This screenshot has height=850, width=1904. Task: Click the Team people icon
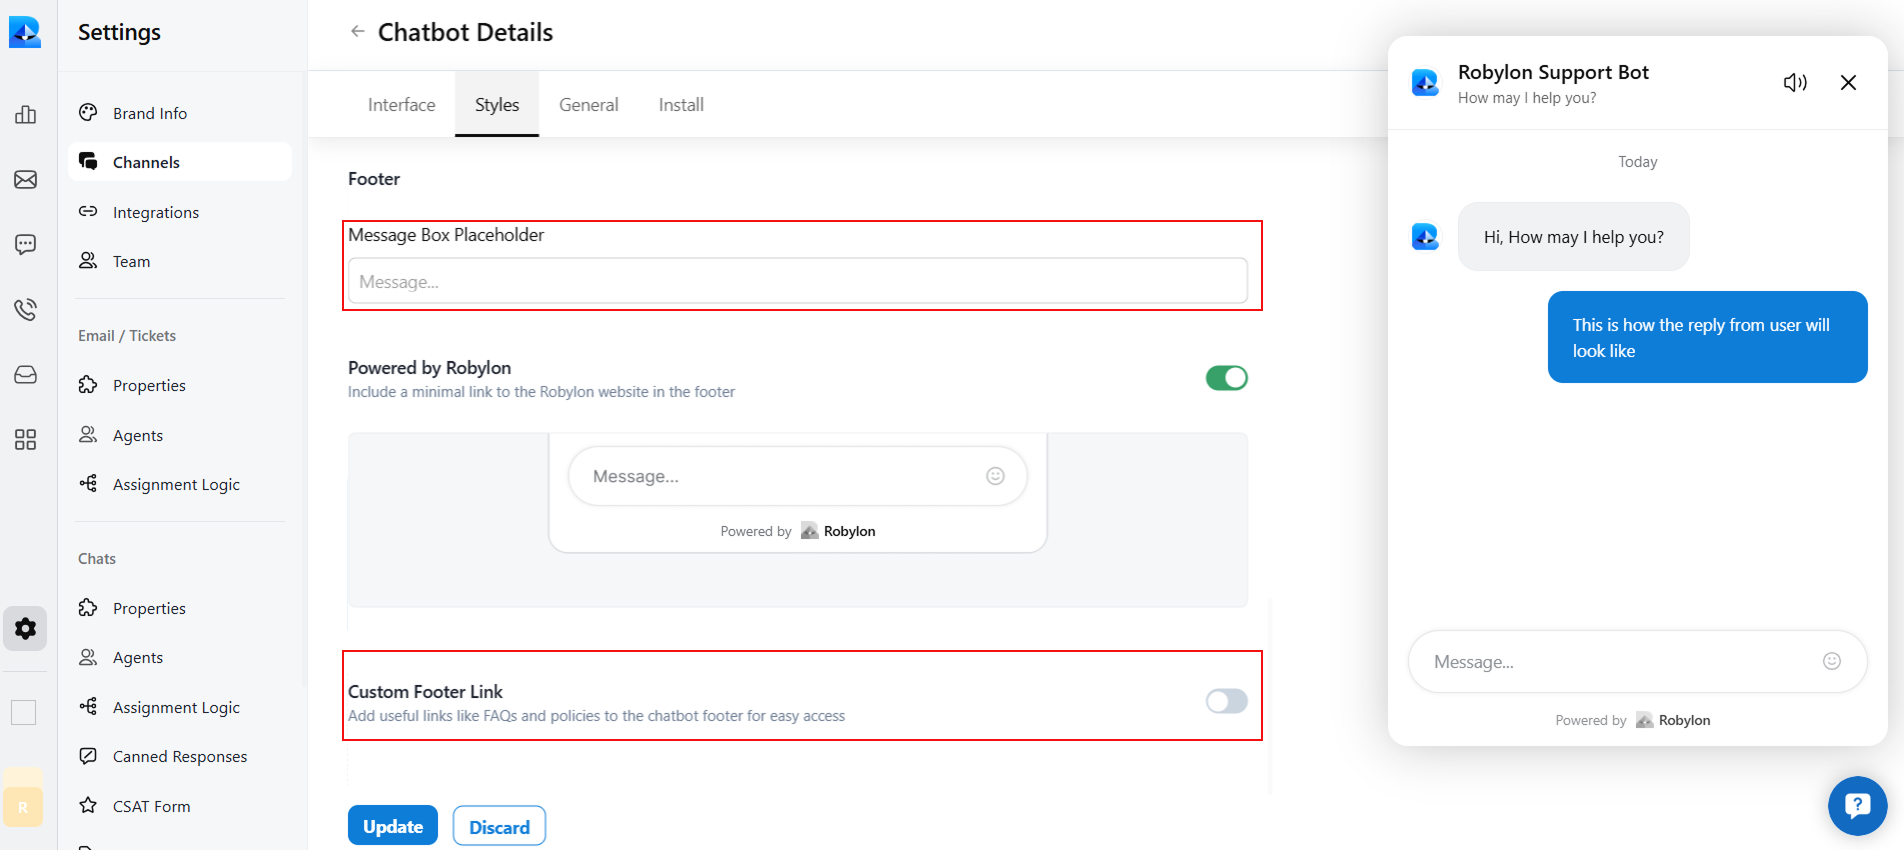pos(88,260)
